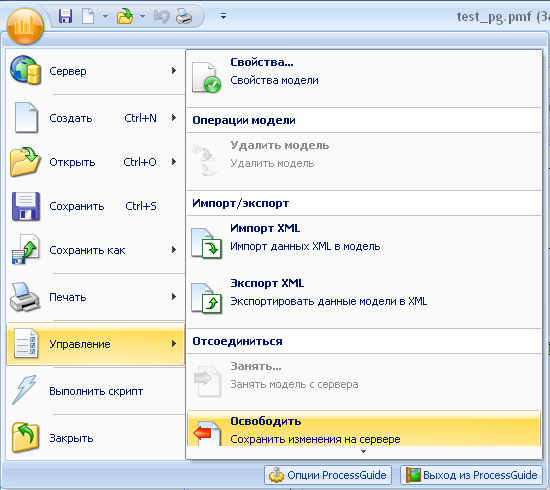Expand the Печать submenu arrow
This screenshot has height=490, width=550.
(174, 297)
